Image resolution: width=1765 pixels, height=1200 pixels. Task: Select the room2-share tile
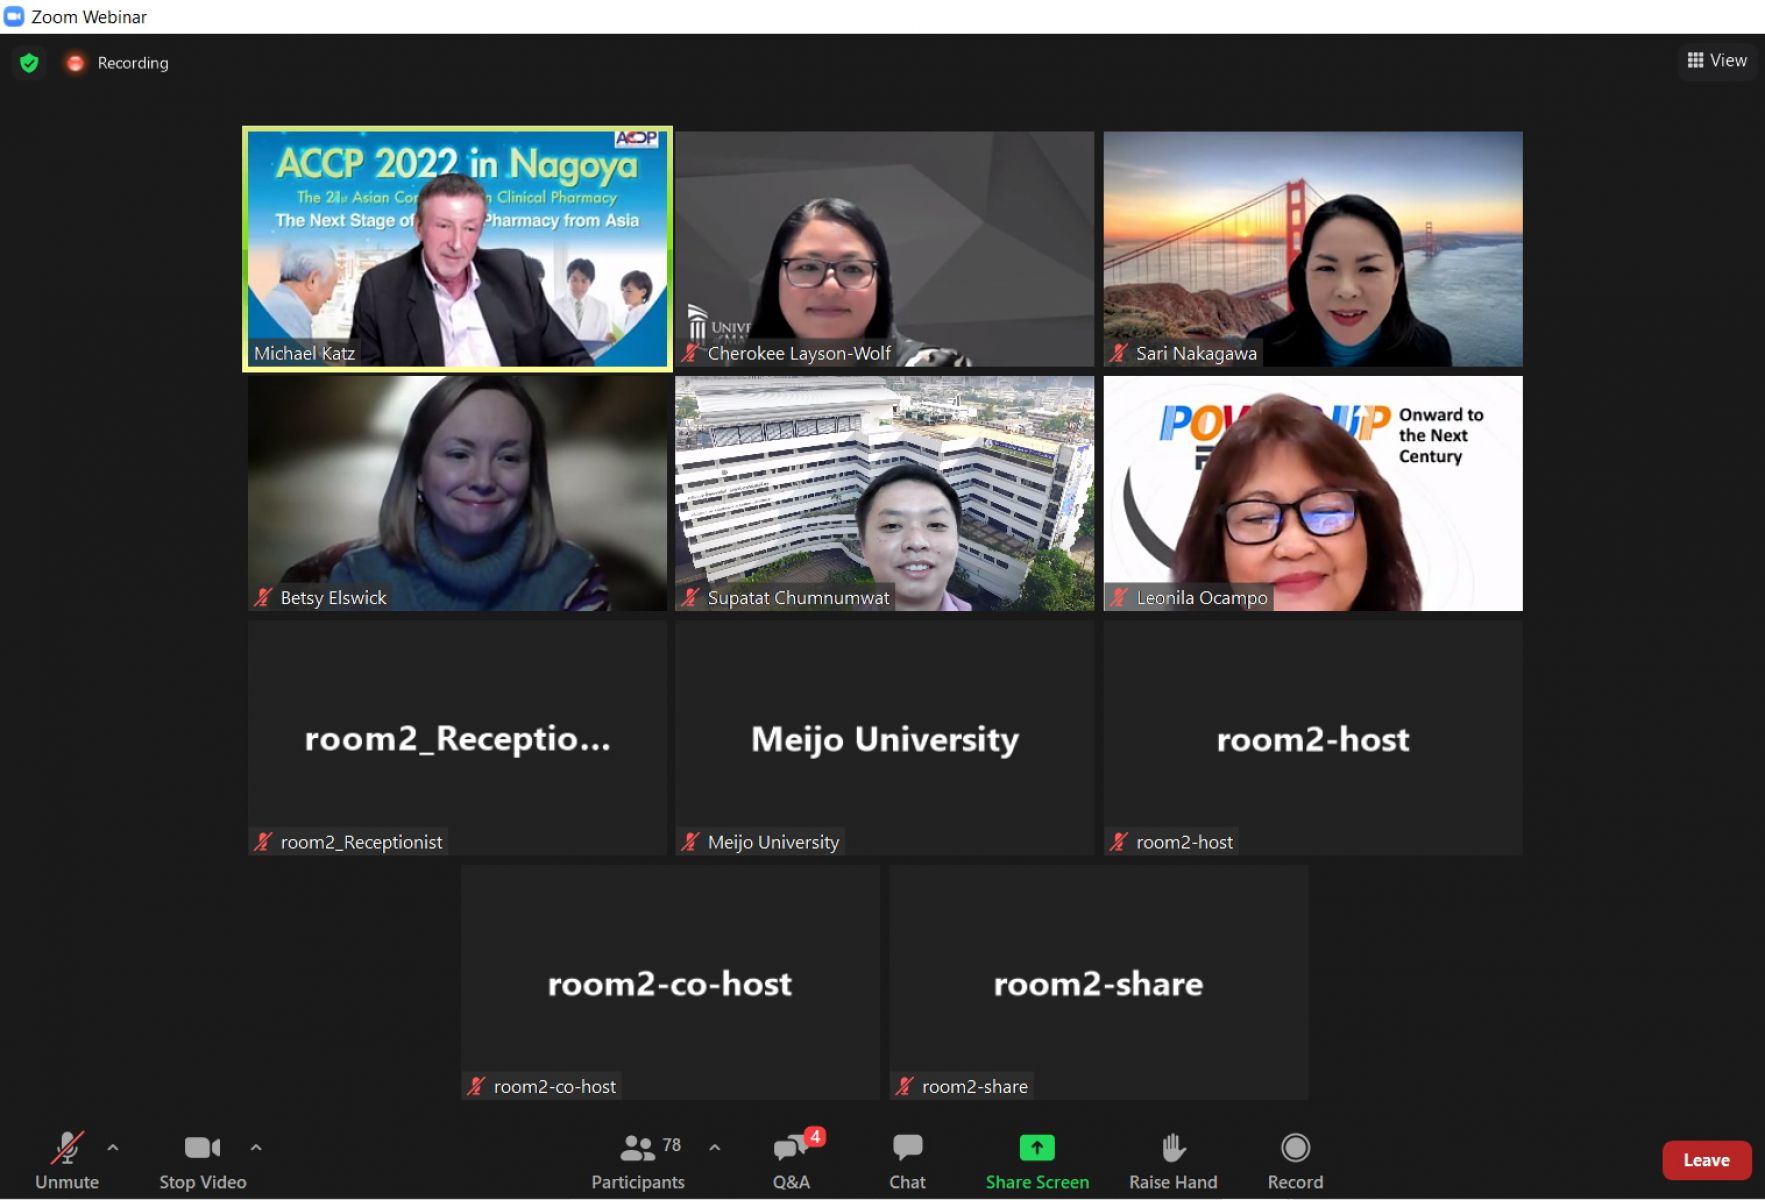[1099, 982]
